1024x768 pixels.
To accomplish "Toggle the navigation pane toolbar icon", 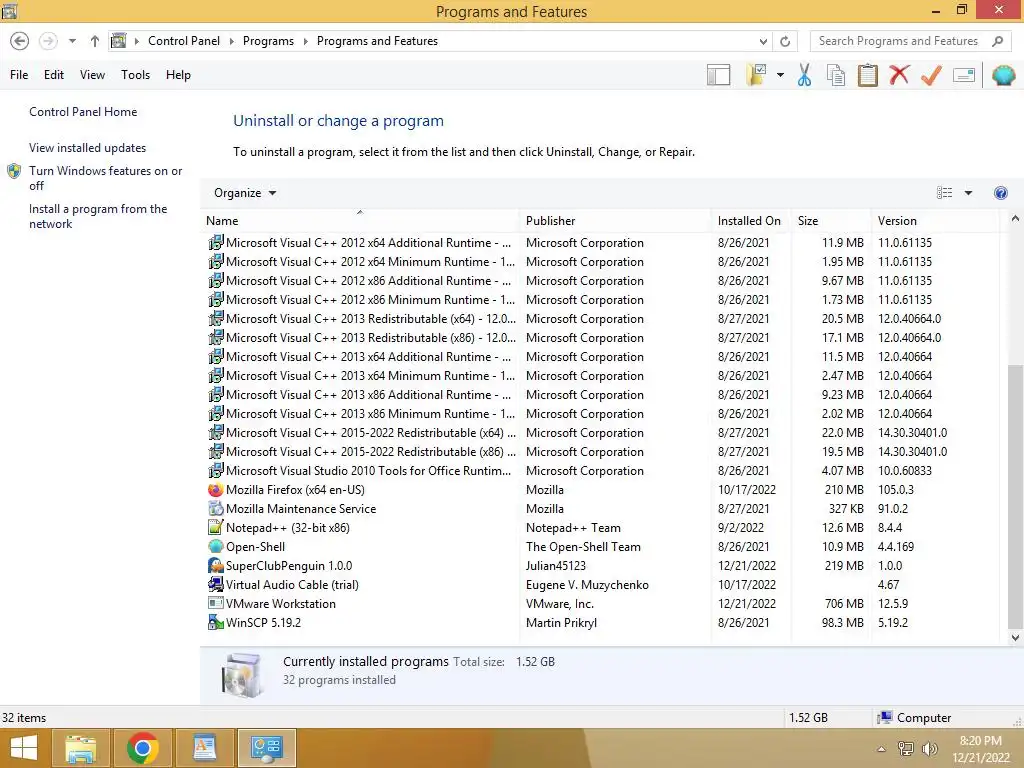I will (x=718, y=75).
